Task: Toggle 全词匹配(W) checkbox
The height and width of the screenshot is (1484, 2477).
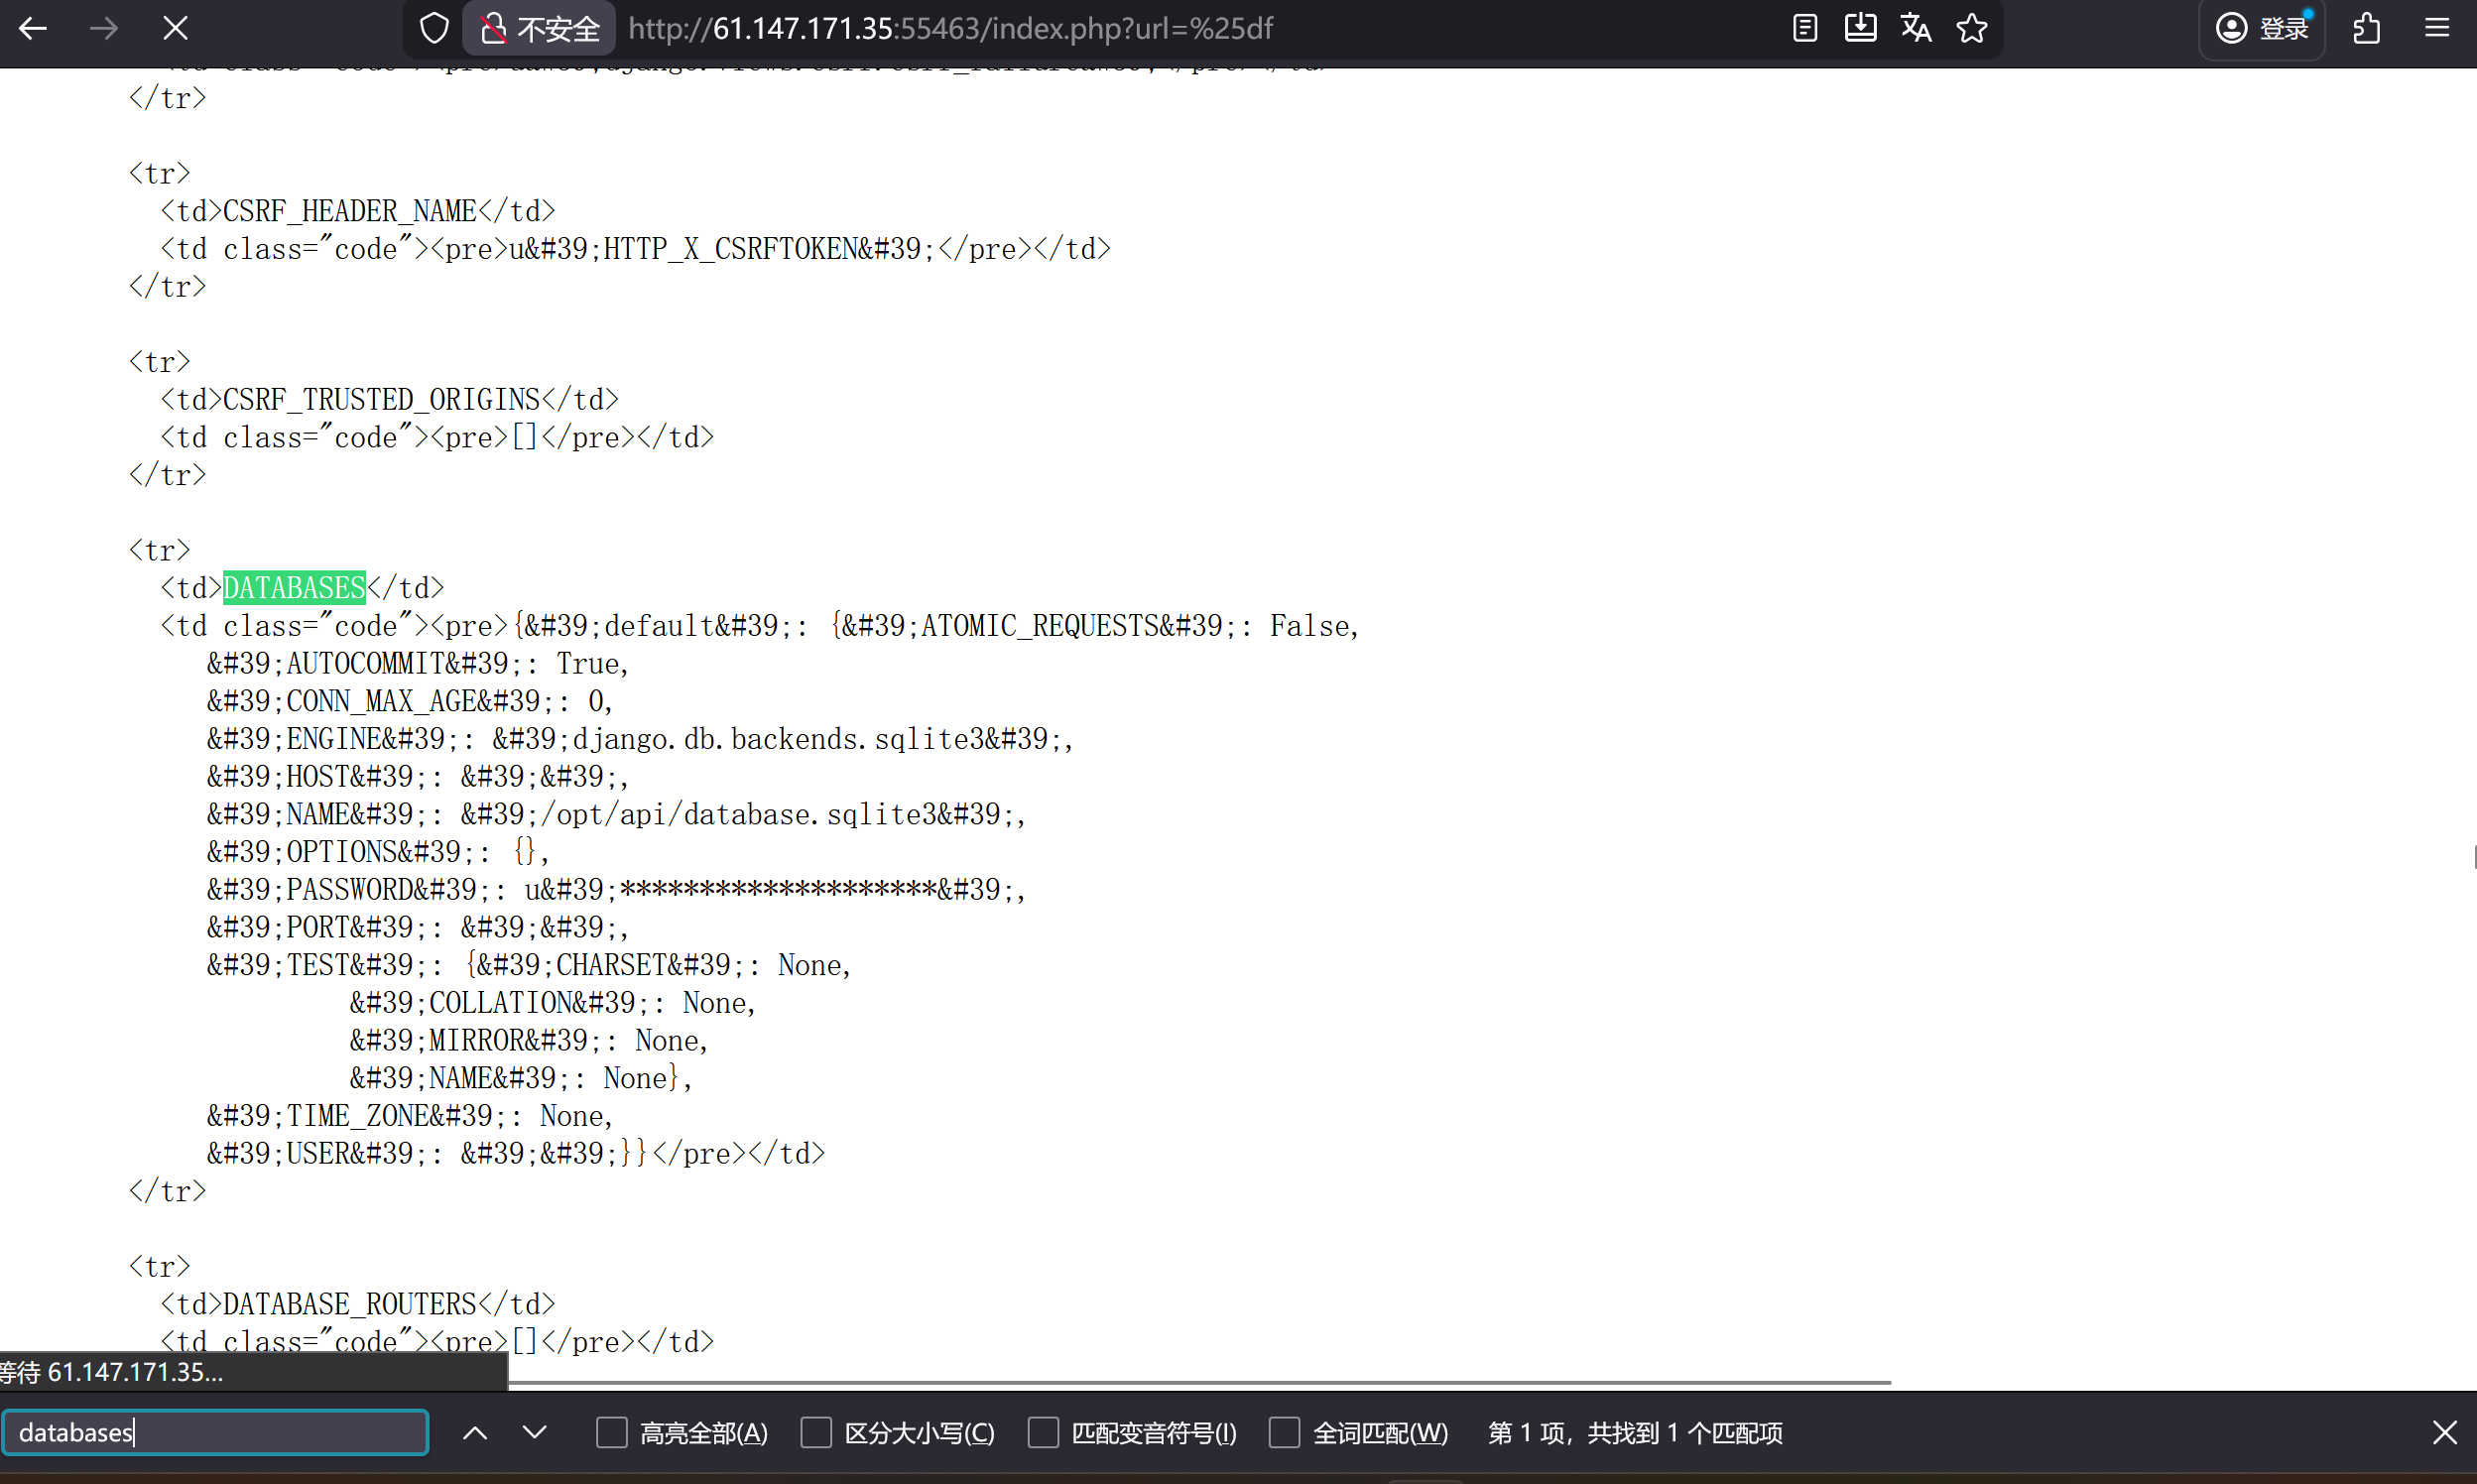Action: [1284, 1432]
